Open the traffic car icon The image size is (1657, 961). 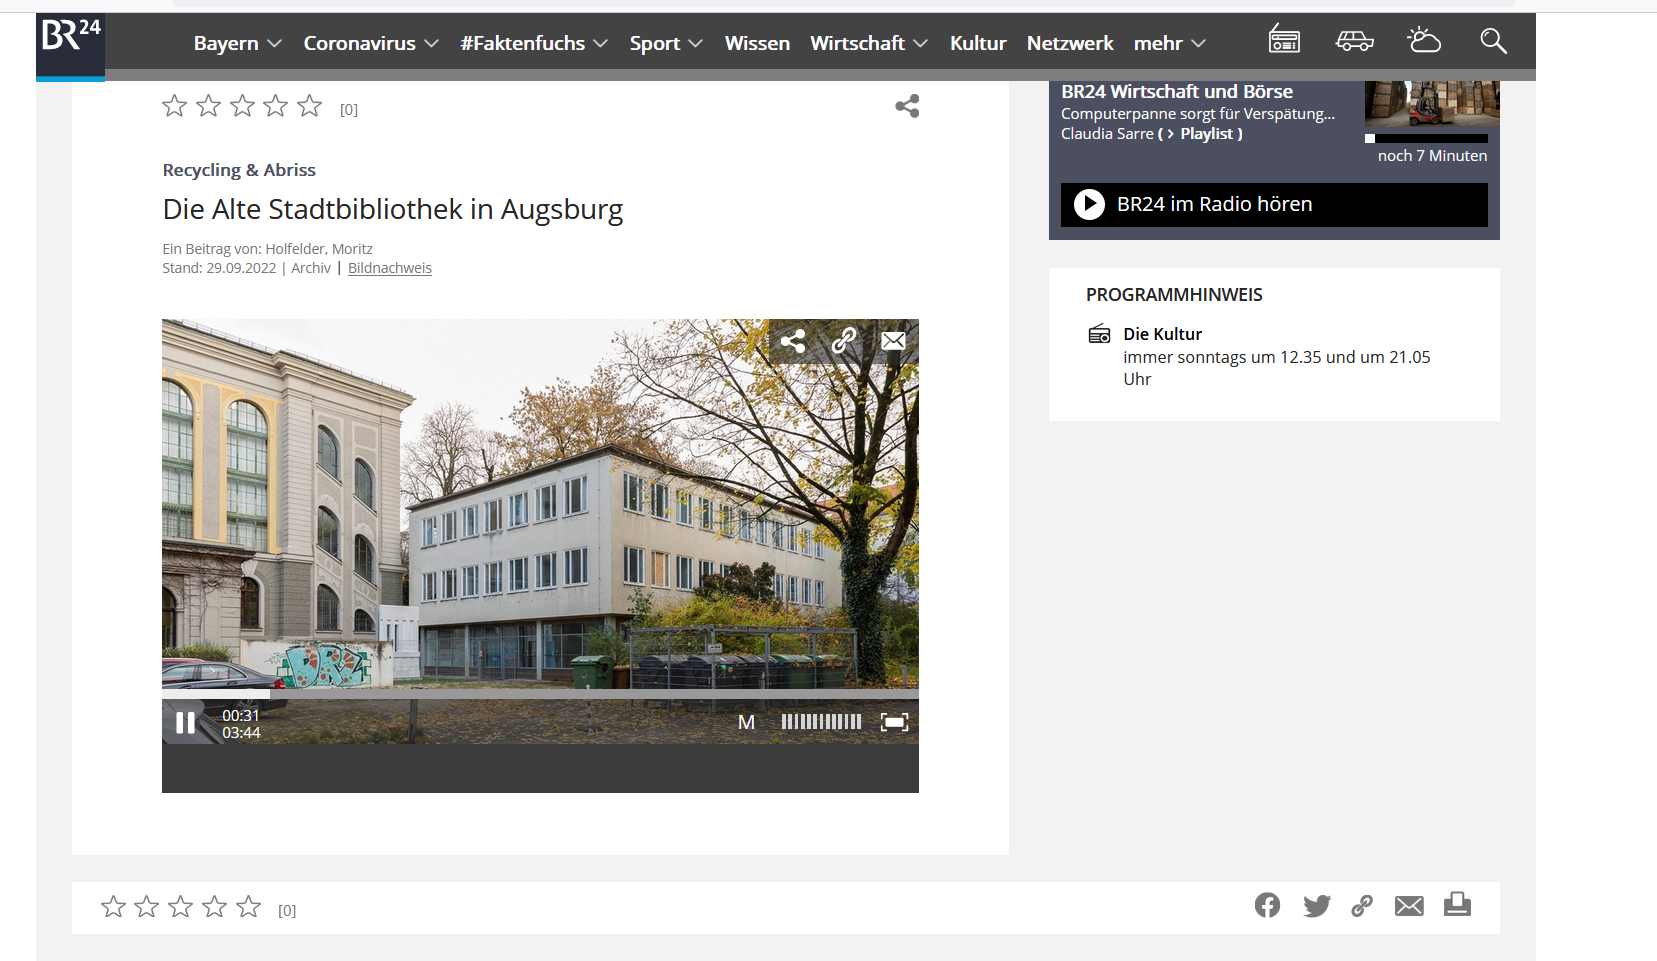click(x=1354, y=41)
